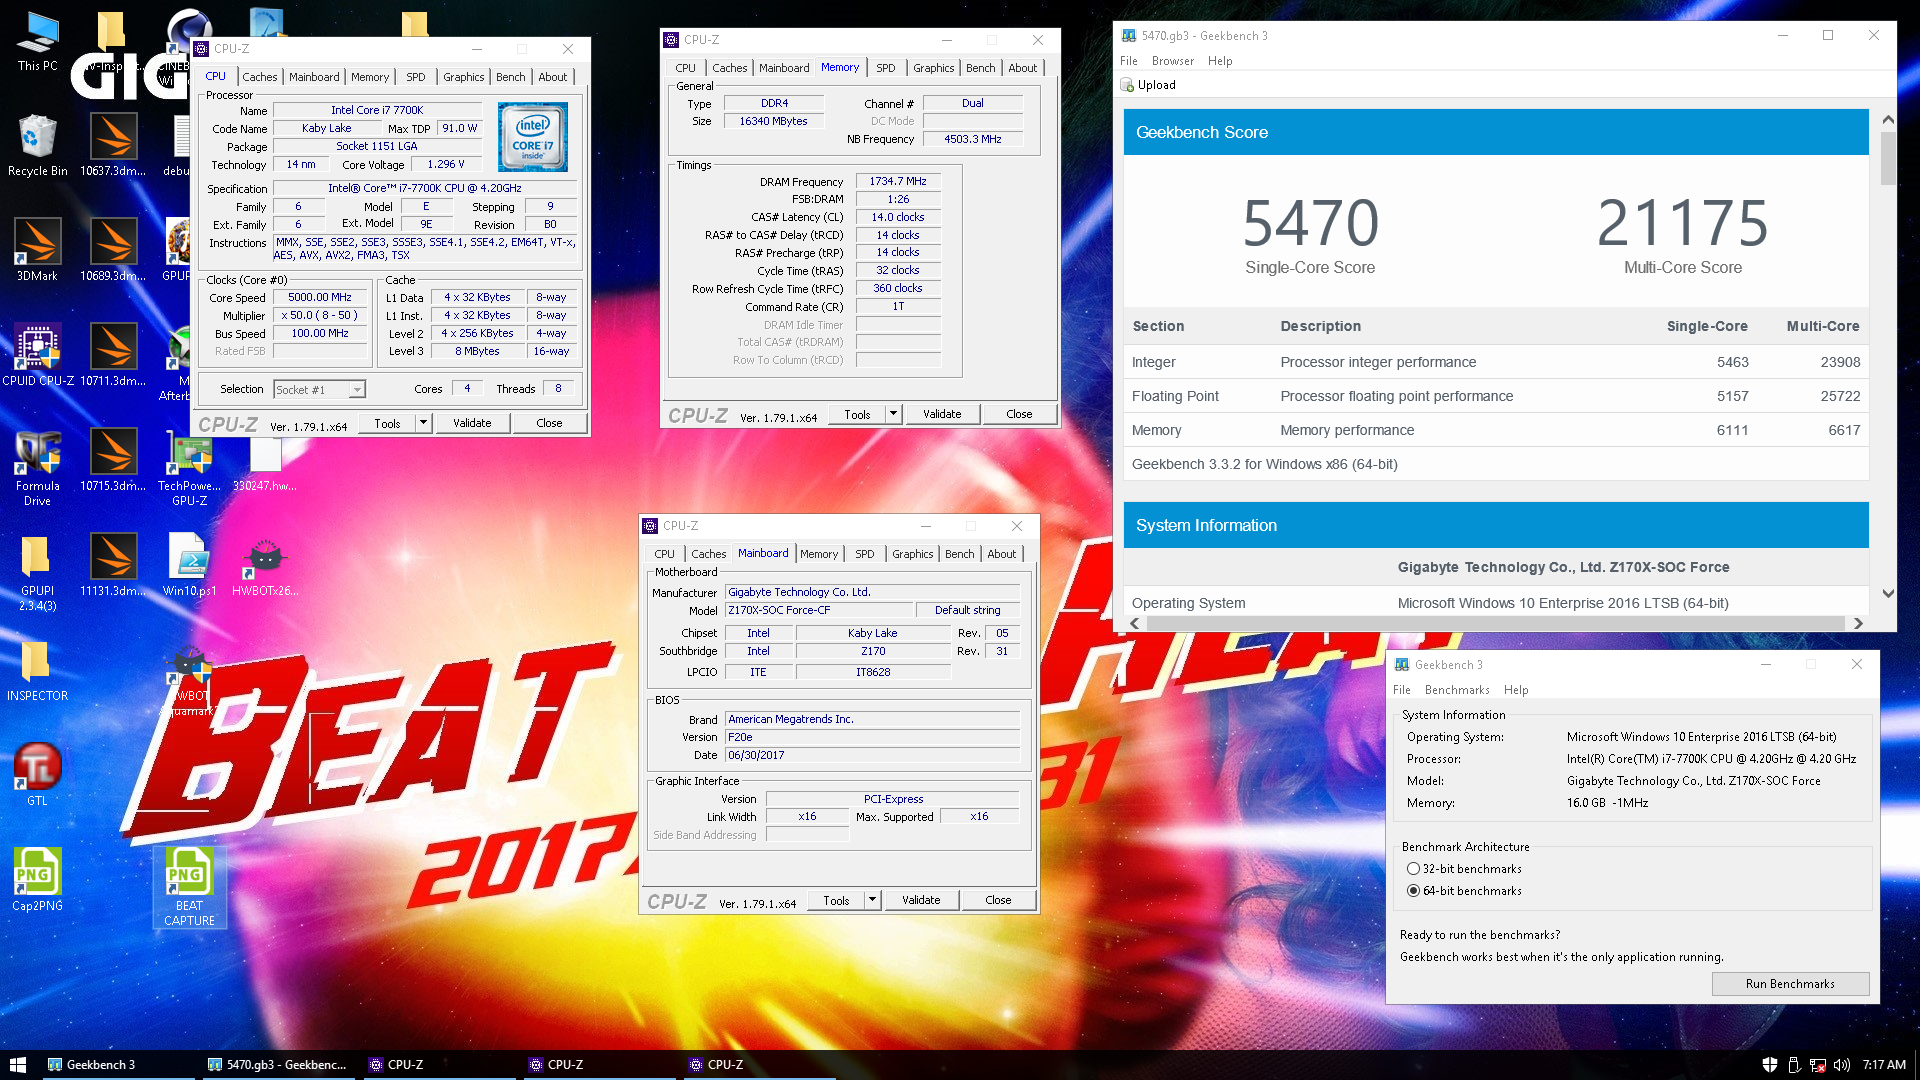The width and height of the screenshot is (1920, 1080).
Task: Open Socket #1 selection dropdown
Action: 319,390
